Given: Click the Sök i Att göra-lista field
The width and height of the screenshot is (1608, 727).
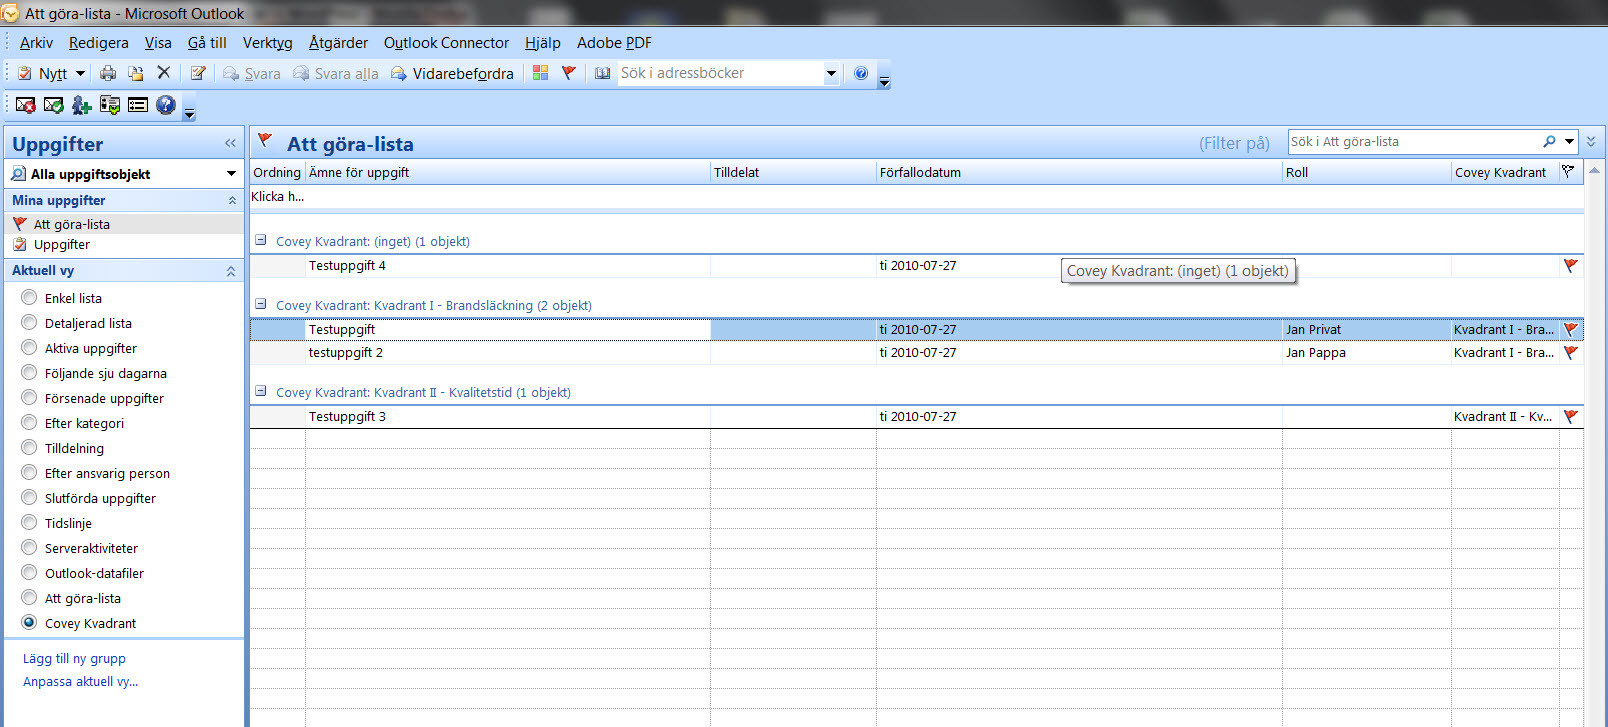Looking at the screenshot, I should point(1412,142).
